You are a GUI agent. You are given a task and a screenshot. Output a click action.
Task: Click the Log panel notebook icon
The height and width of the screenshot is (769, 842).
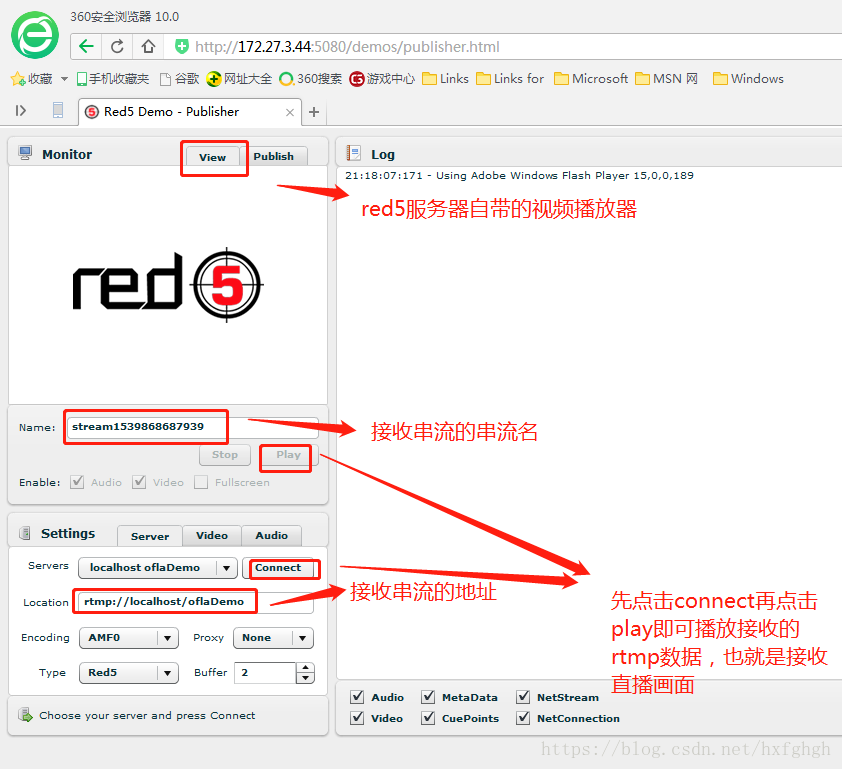click(x=354, y=153)
